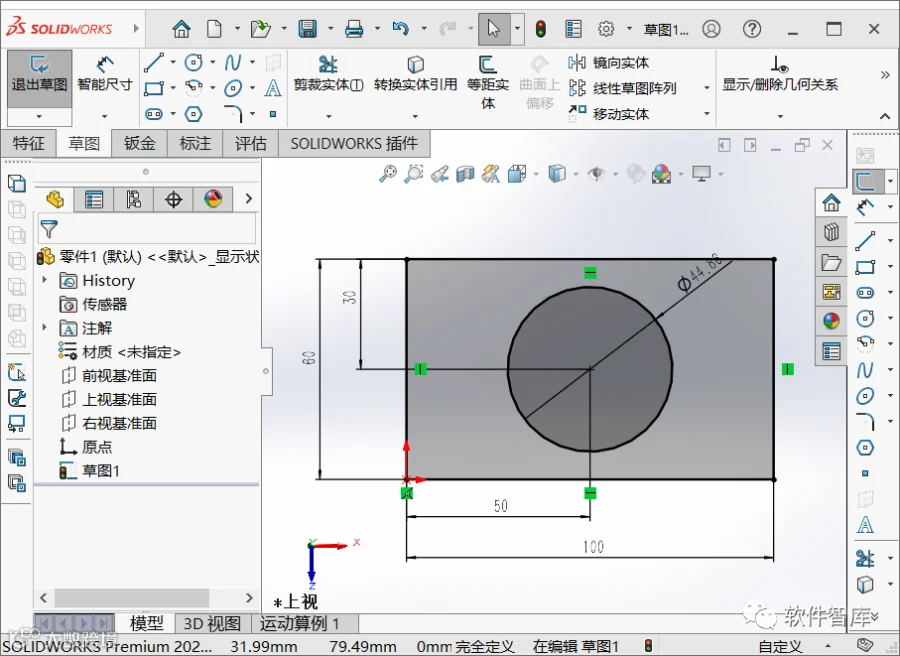The height and width of the screenshot is (656, 900).
Task: Select the Ellipse tool in the ribbon
Action: 232,88
